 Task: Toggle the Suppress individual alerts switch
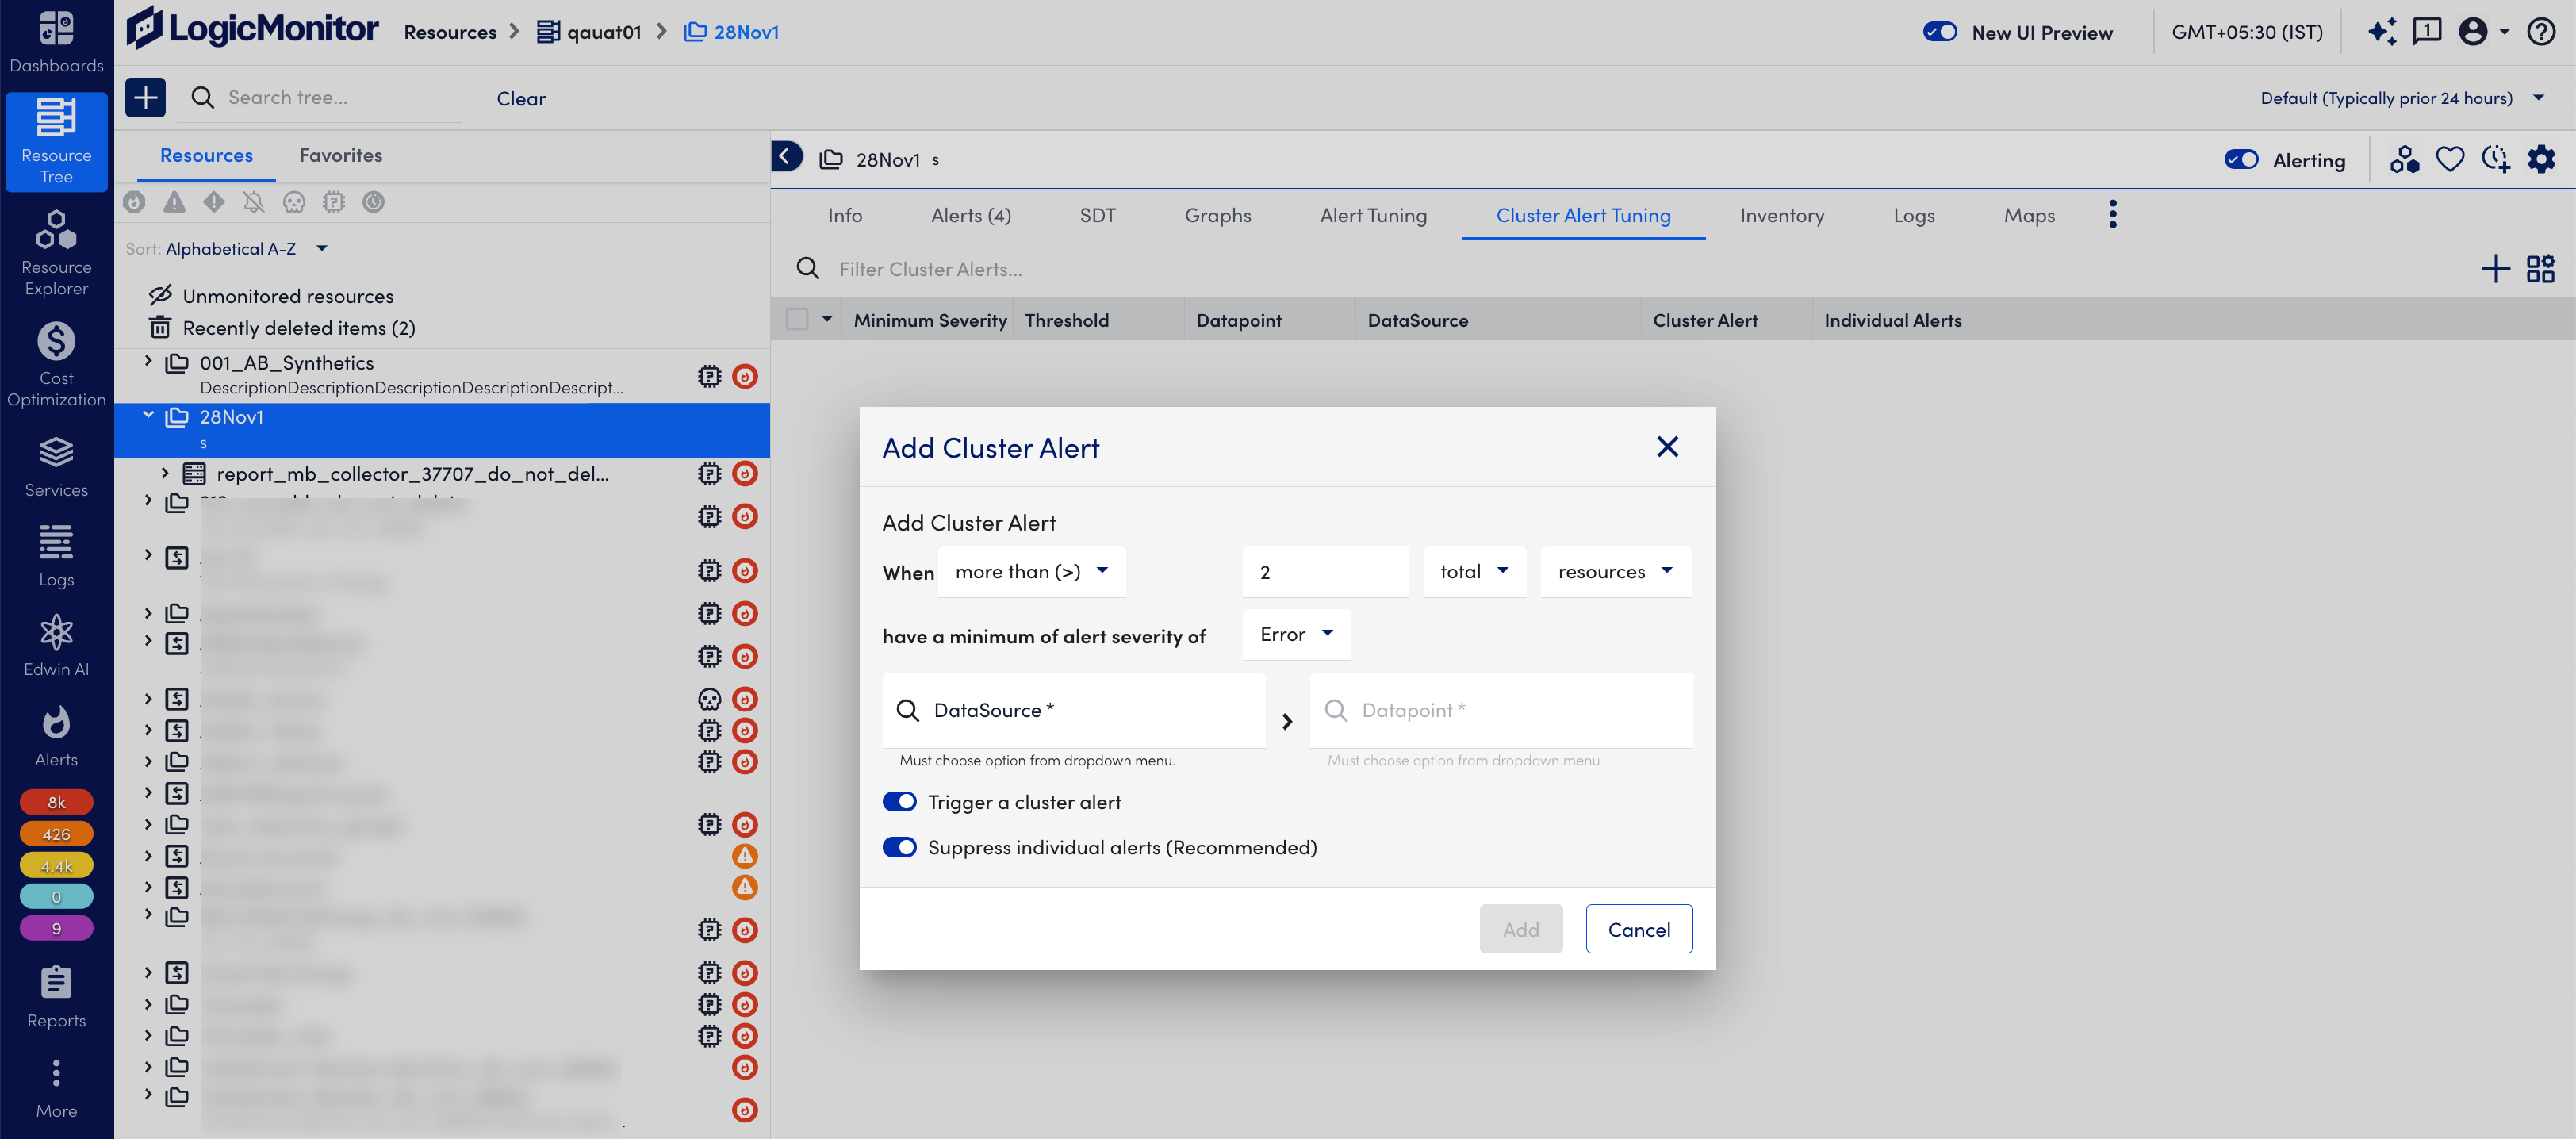(900, 846)
